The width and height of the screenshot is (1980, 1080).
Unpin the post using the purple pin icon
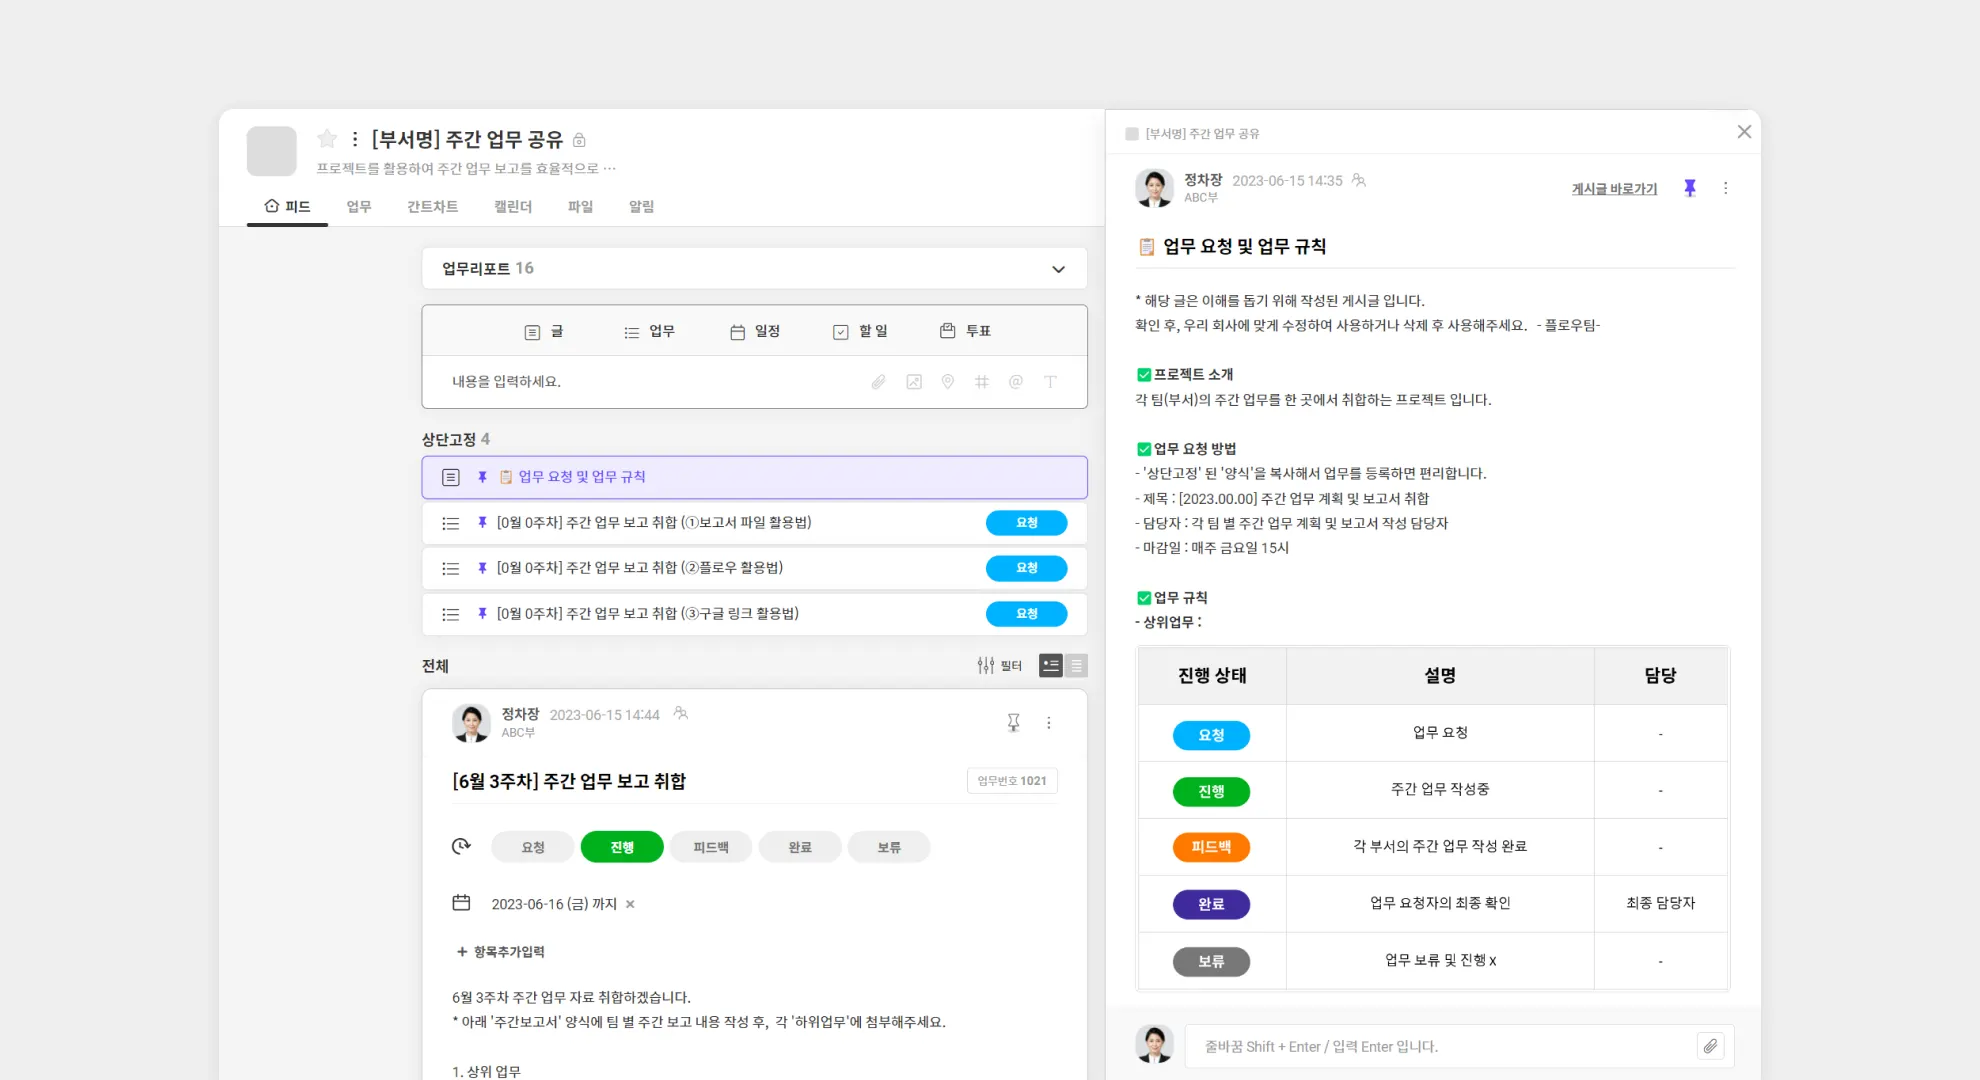1690,188
